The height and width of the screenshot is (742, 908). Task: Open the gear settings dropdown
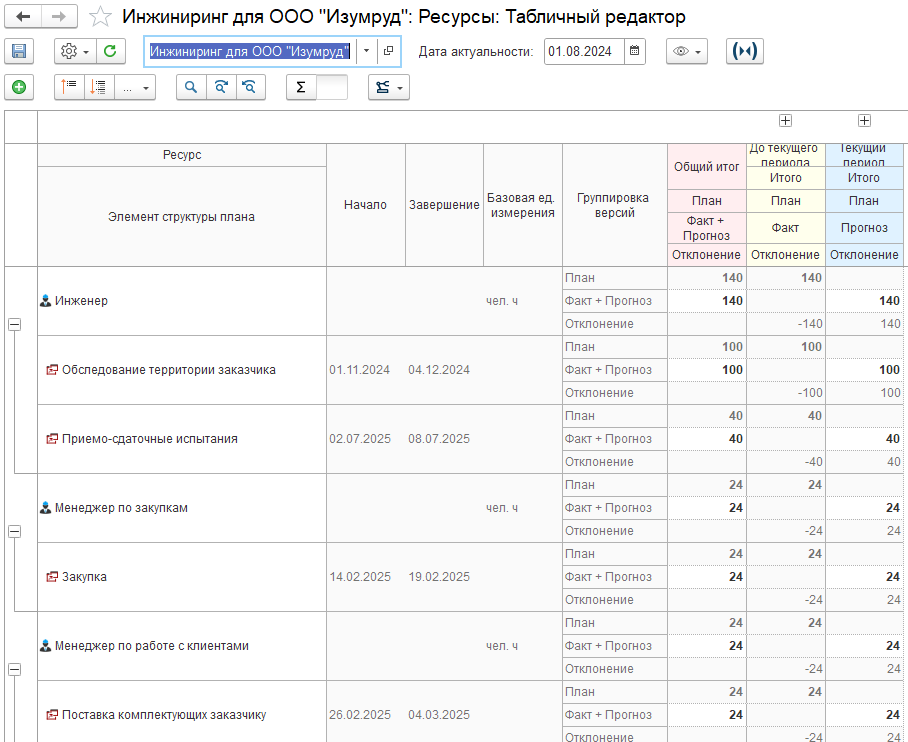(x=74, y=51)
